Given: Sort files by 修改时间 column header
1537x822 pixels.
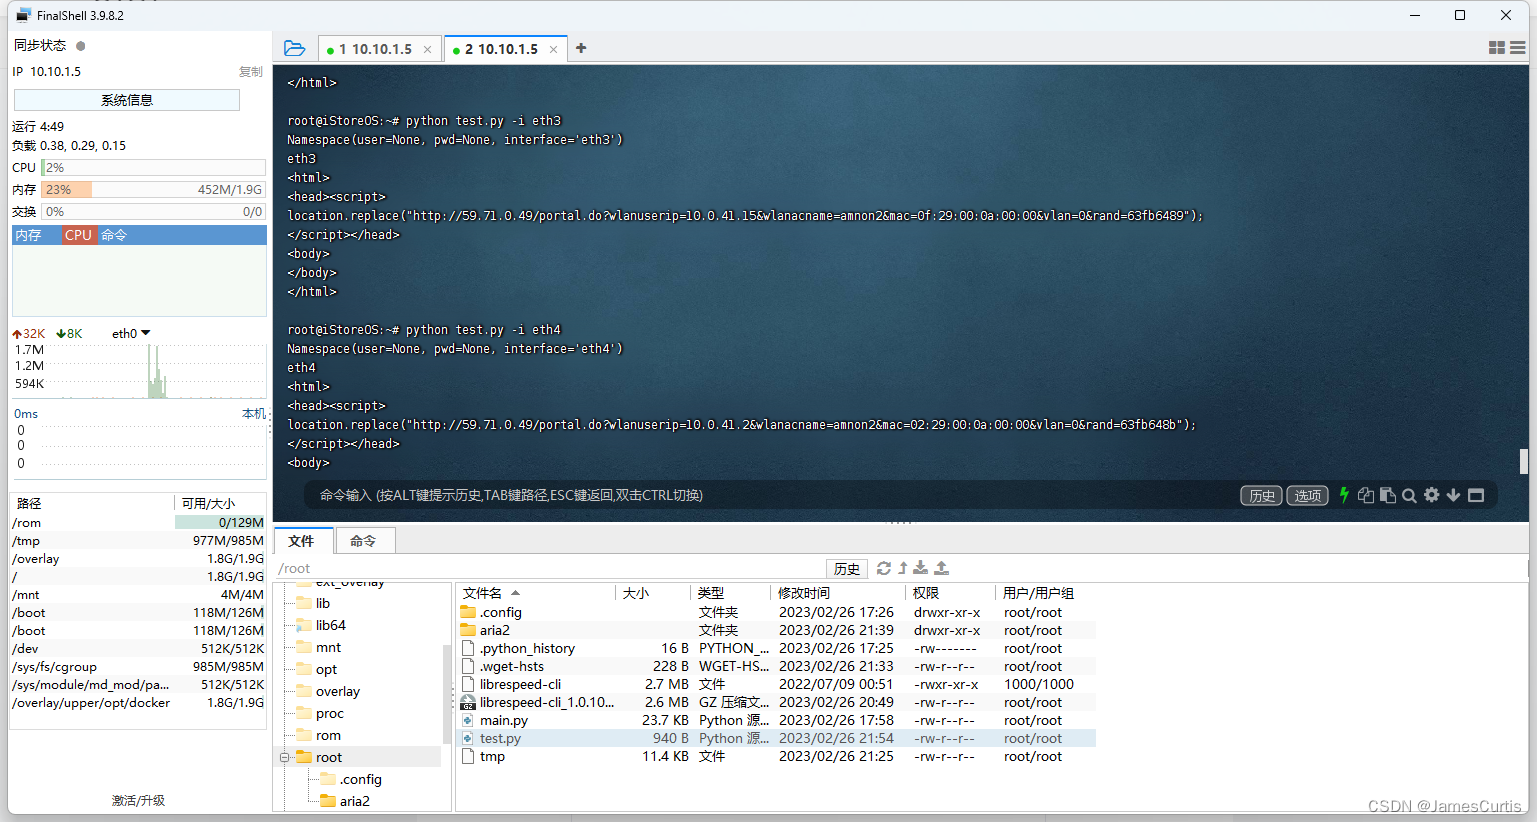Looking at the screenshot, I should [839, 593].
